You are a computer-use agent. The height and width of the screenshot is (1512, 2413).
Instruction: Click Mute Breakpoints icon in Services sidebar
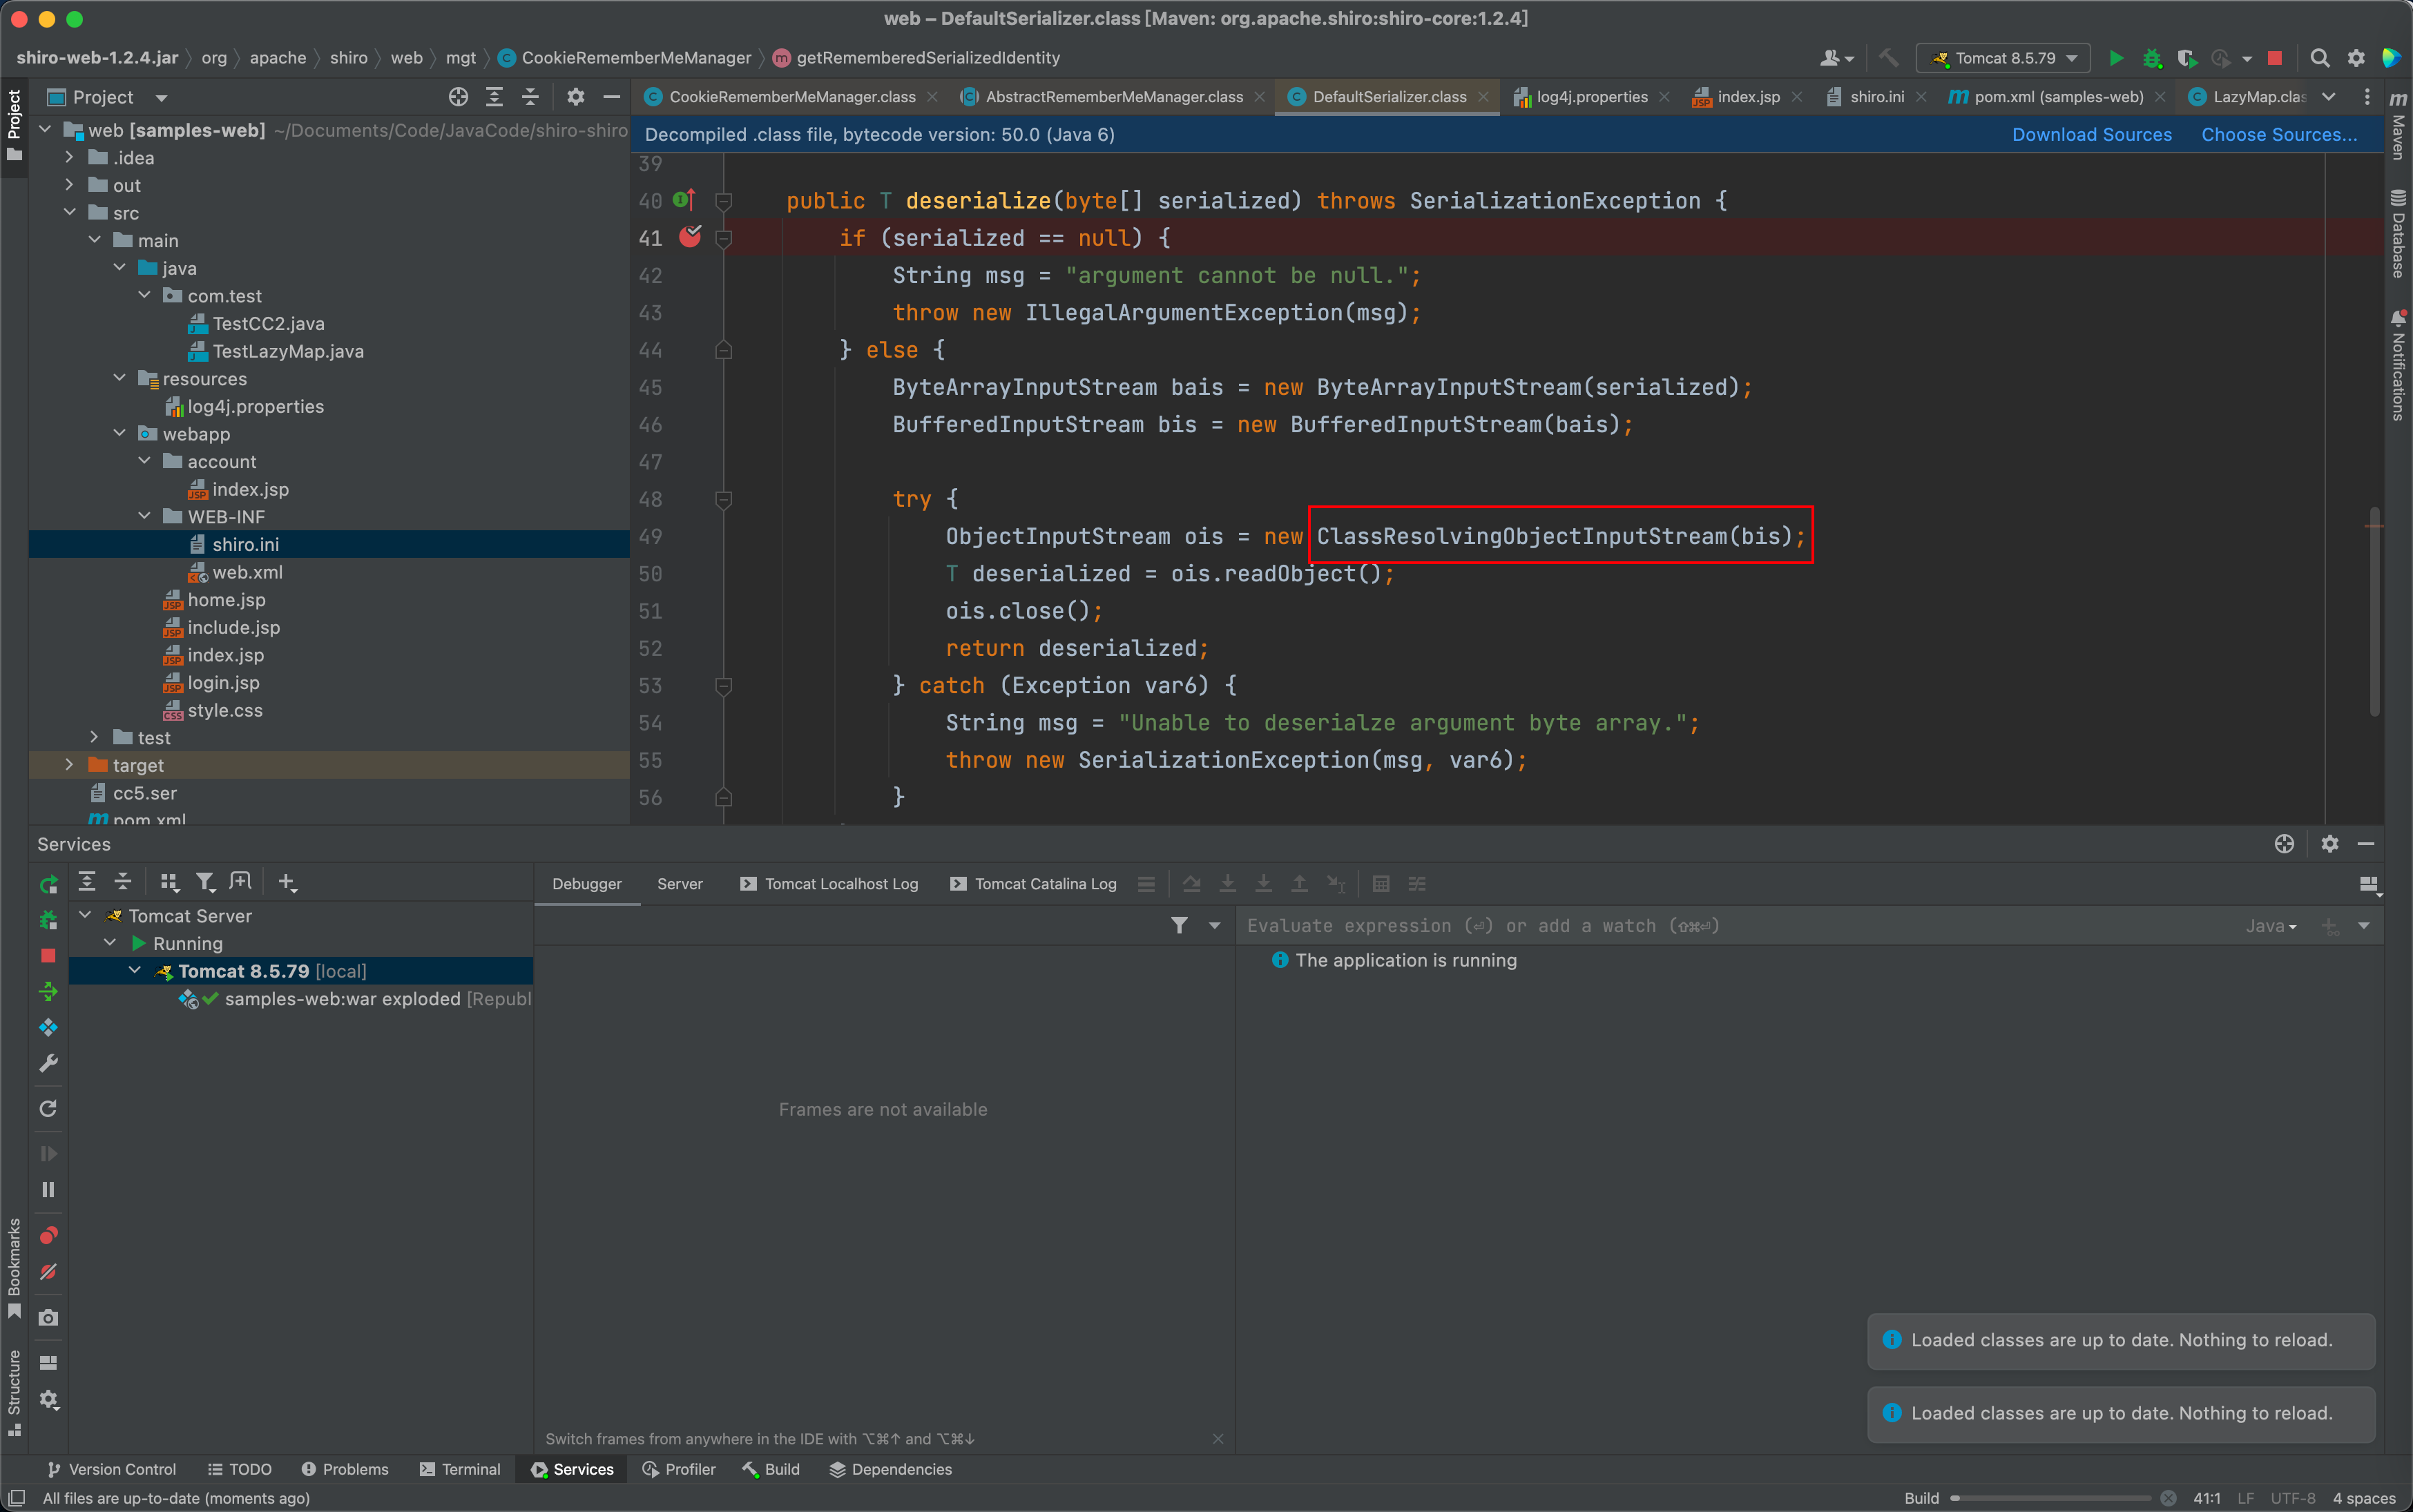48,1272
